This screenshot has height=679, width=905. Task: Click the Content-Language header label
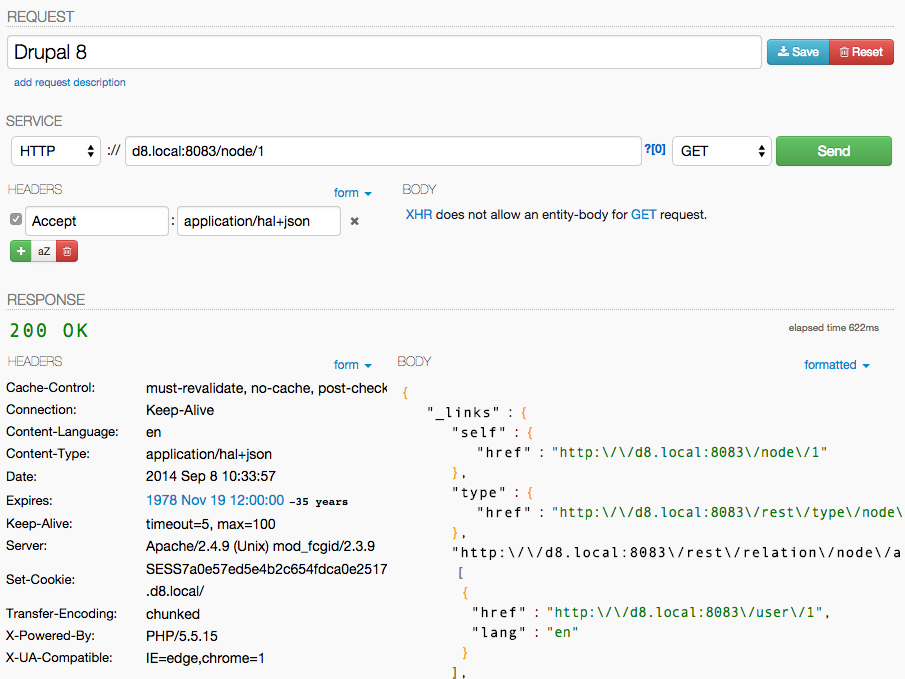point(62,432)
